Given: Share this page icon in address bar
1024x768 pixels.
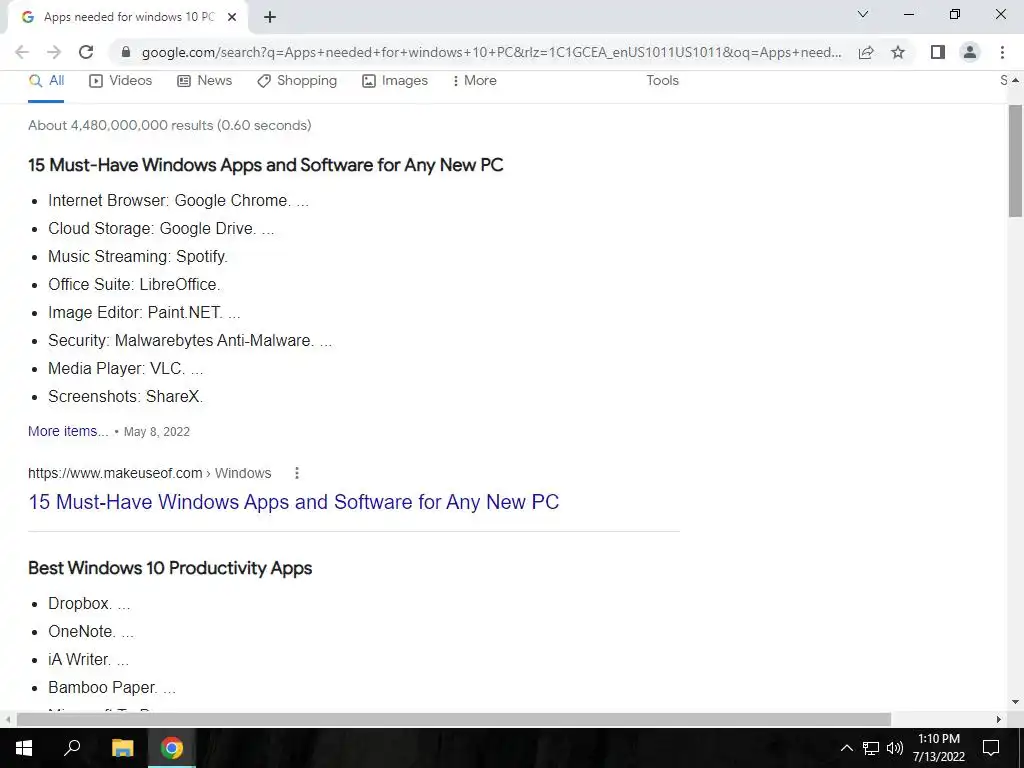Looking at the screenshot, I should 866,52.
